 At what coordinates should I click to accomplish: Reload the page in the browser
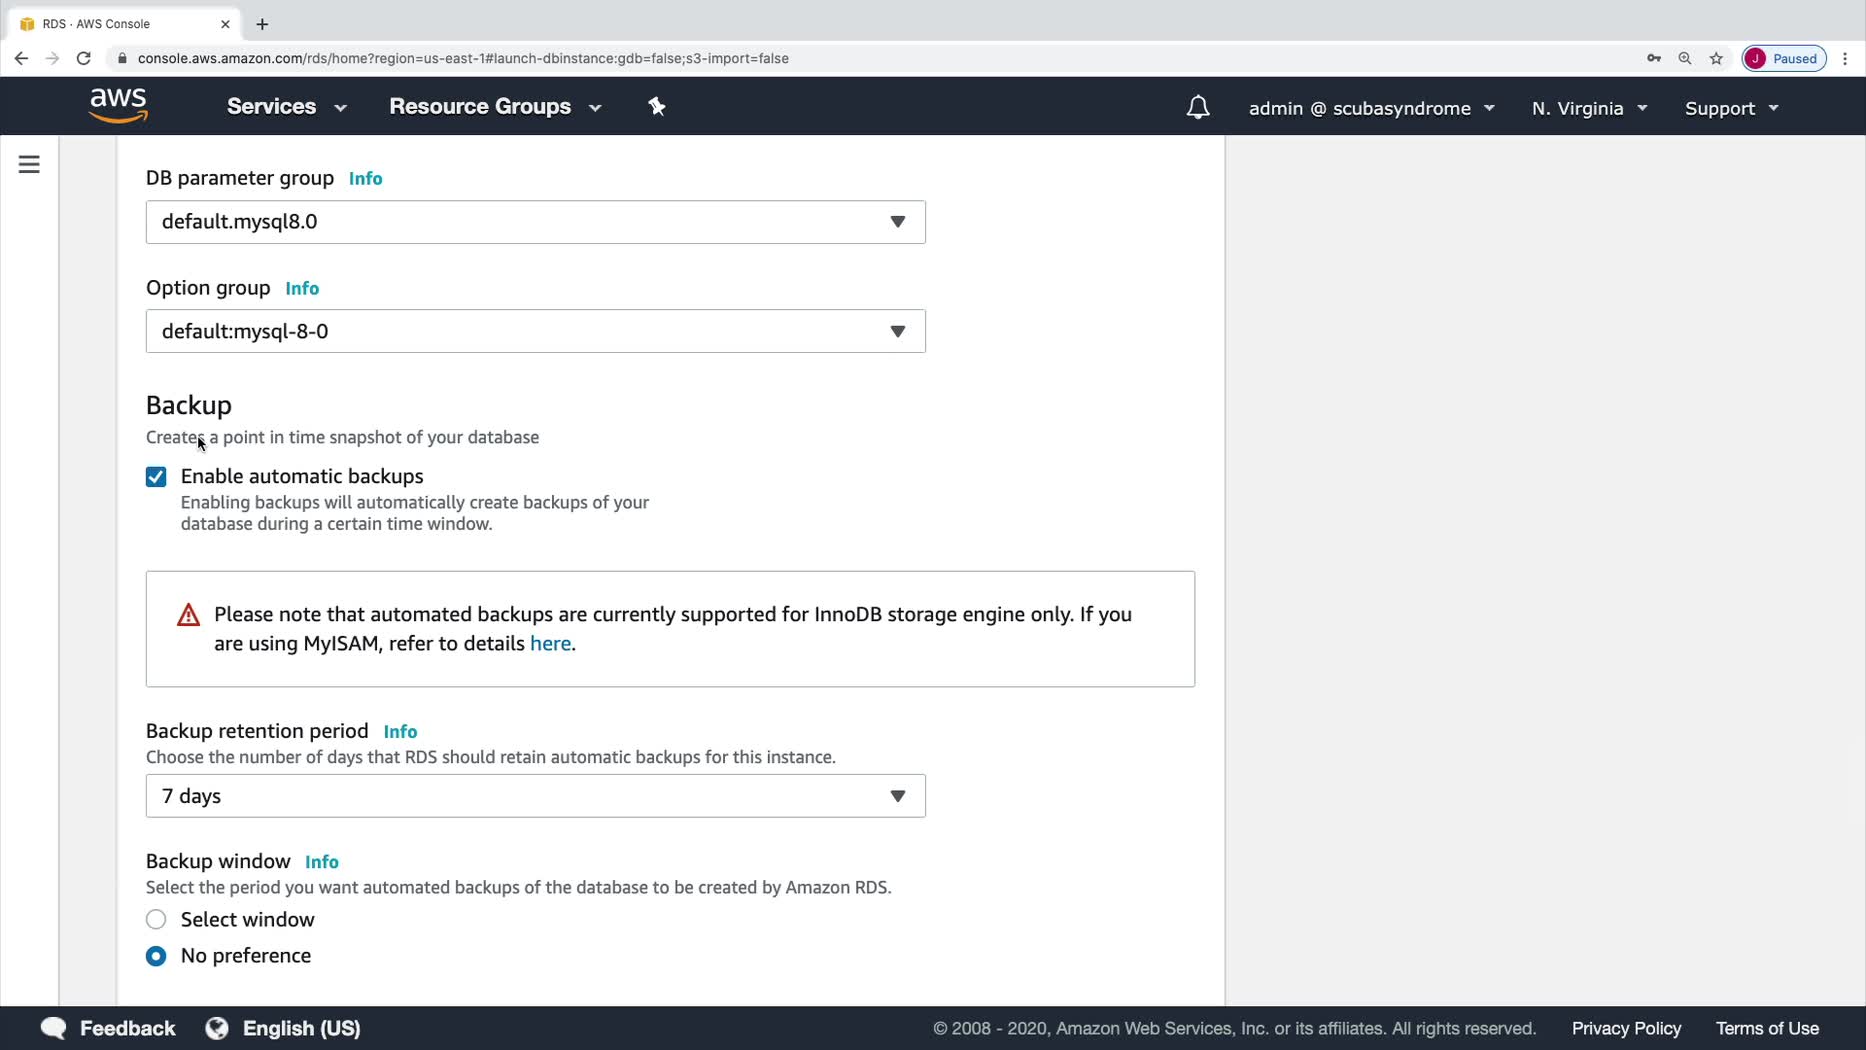[x=84, y=58]
